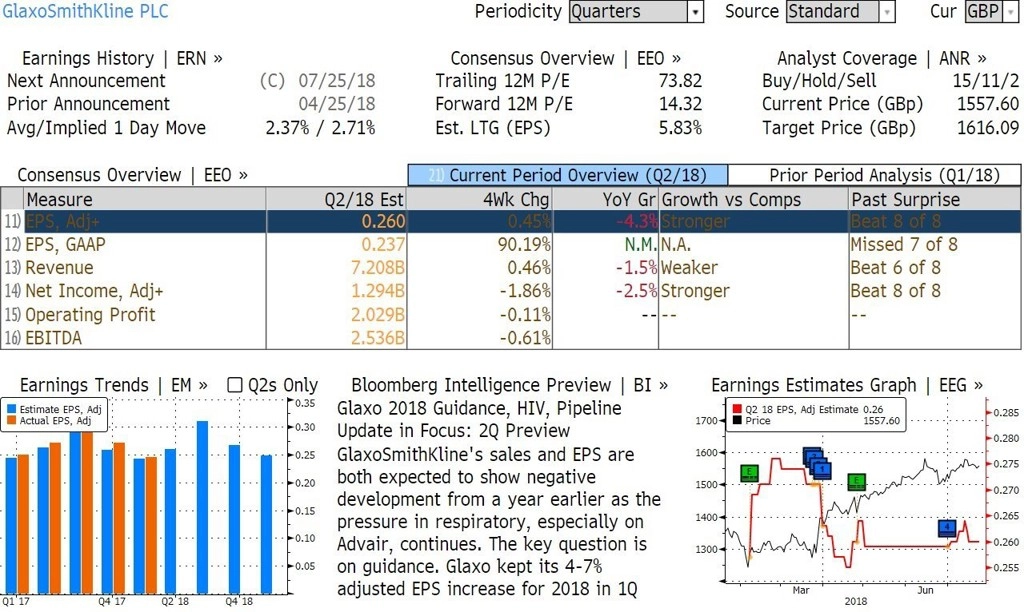Click blue marker 4 on estimates graph

point(947,528)
